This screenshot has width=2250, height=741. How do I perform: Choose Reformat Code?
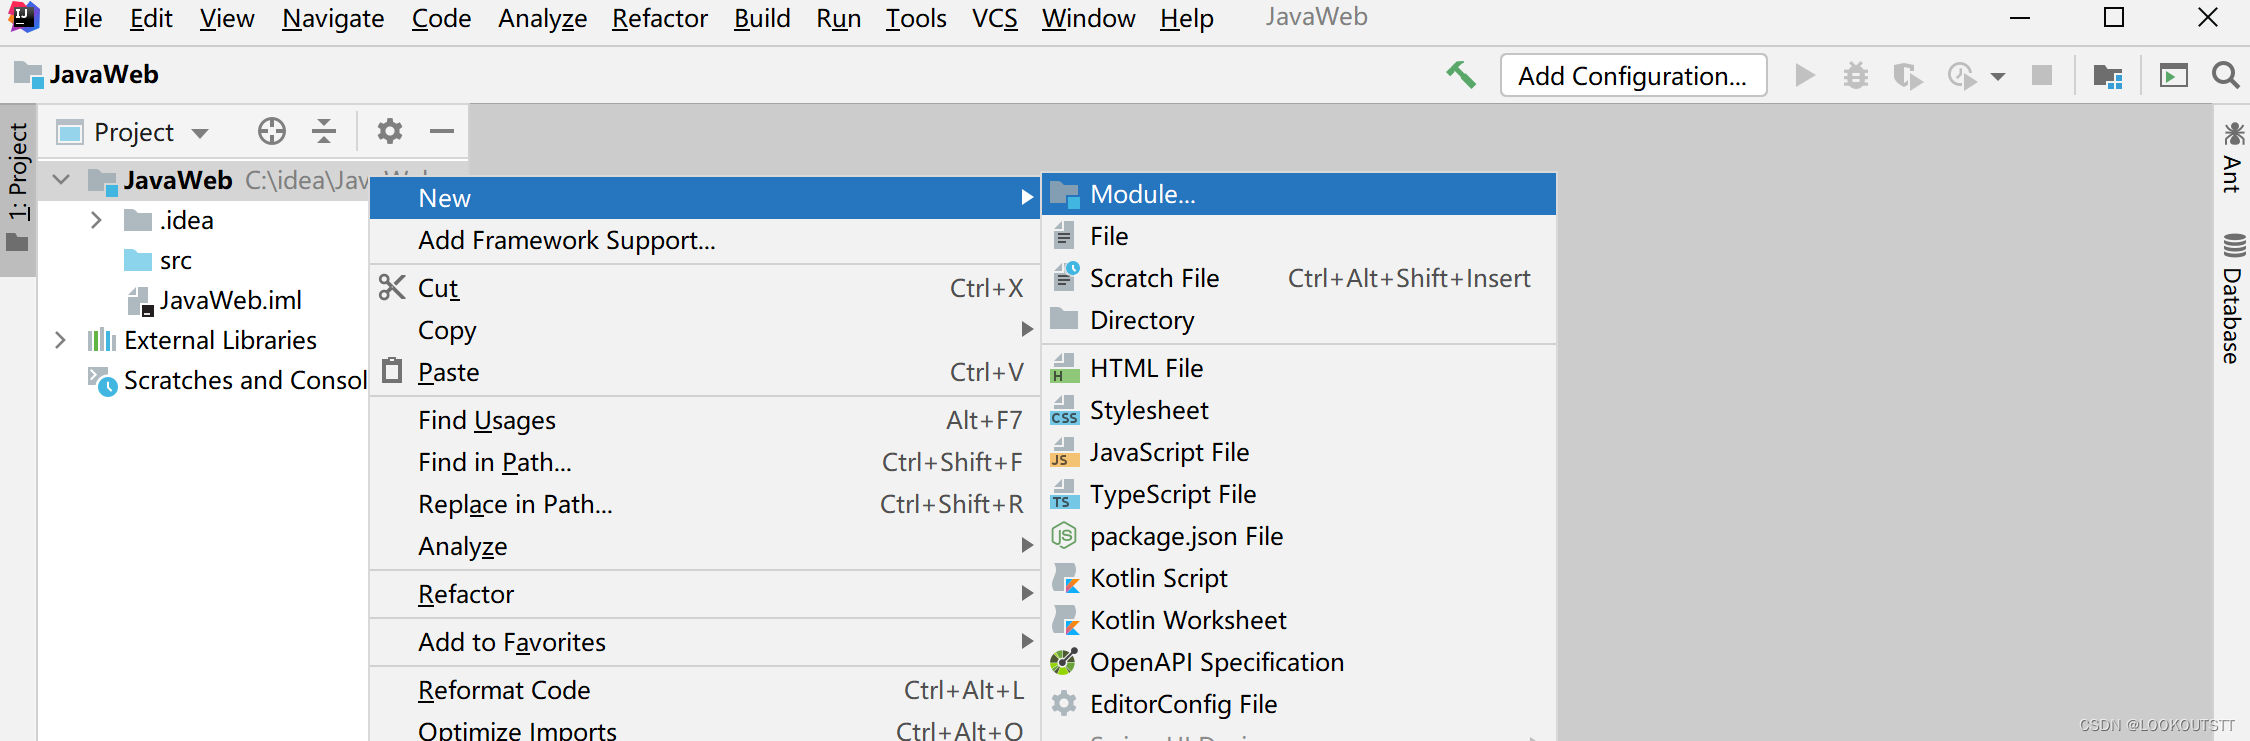pos(705,690)
